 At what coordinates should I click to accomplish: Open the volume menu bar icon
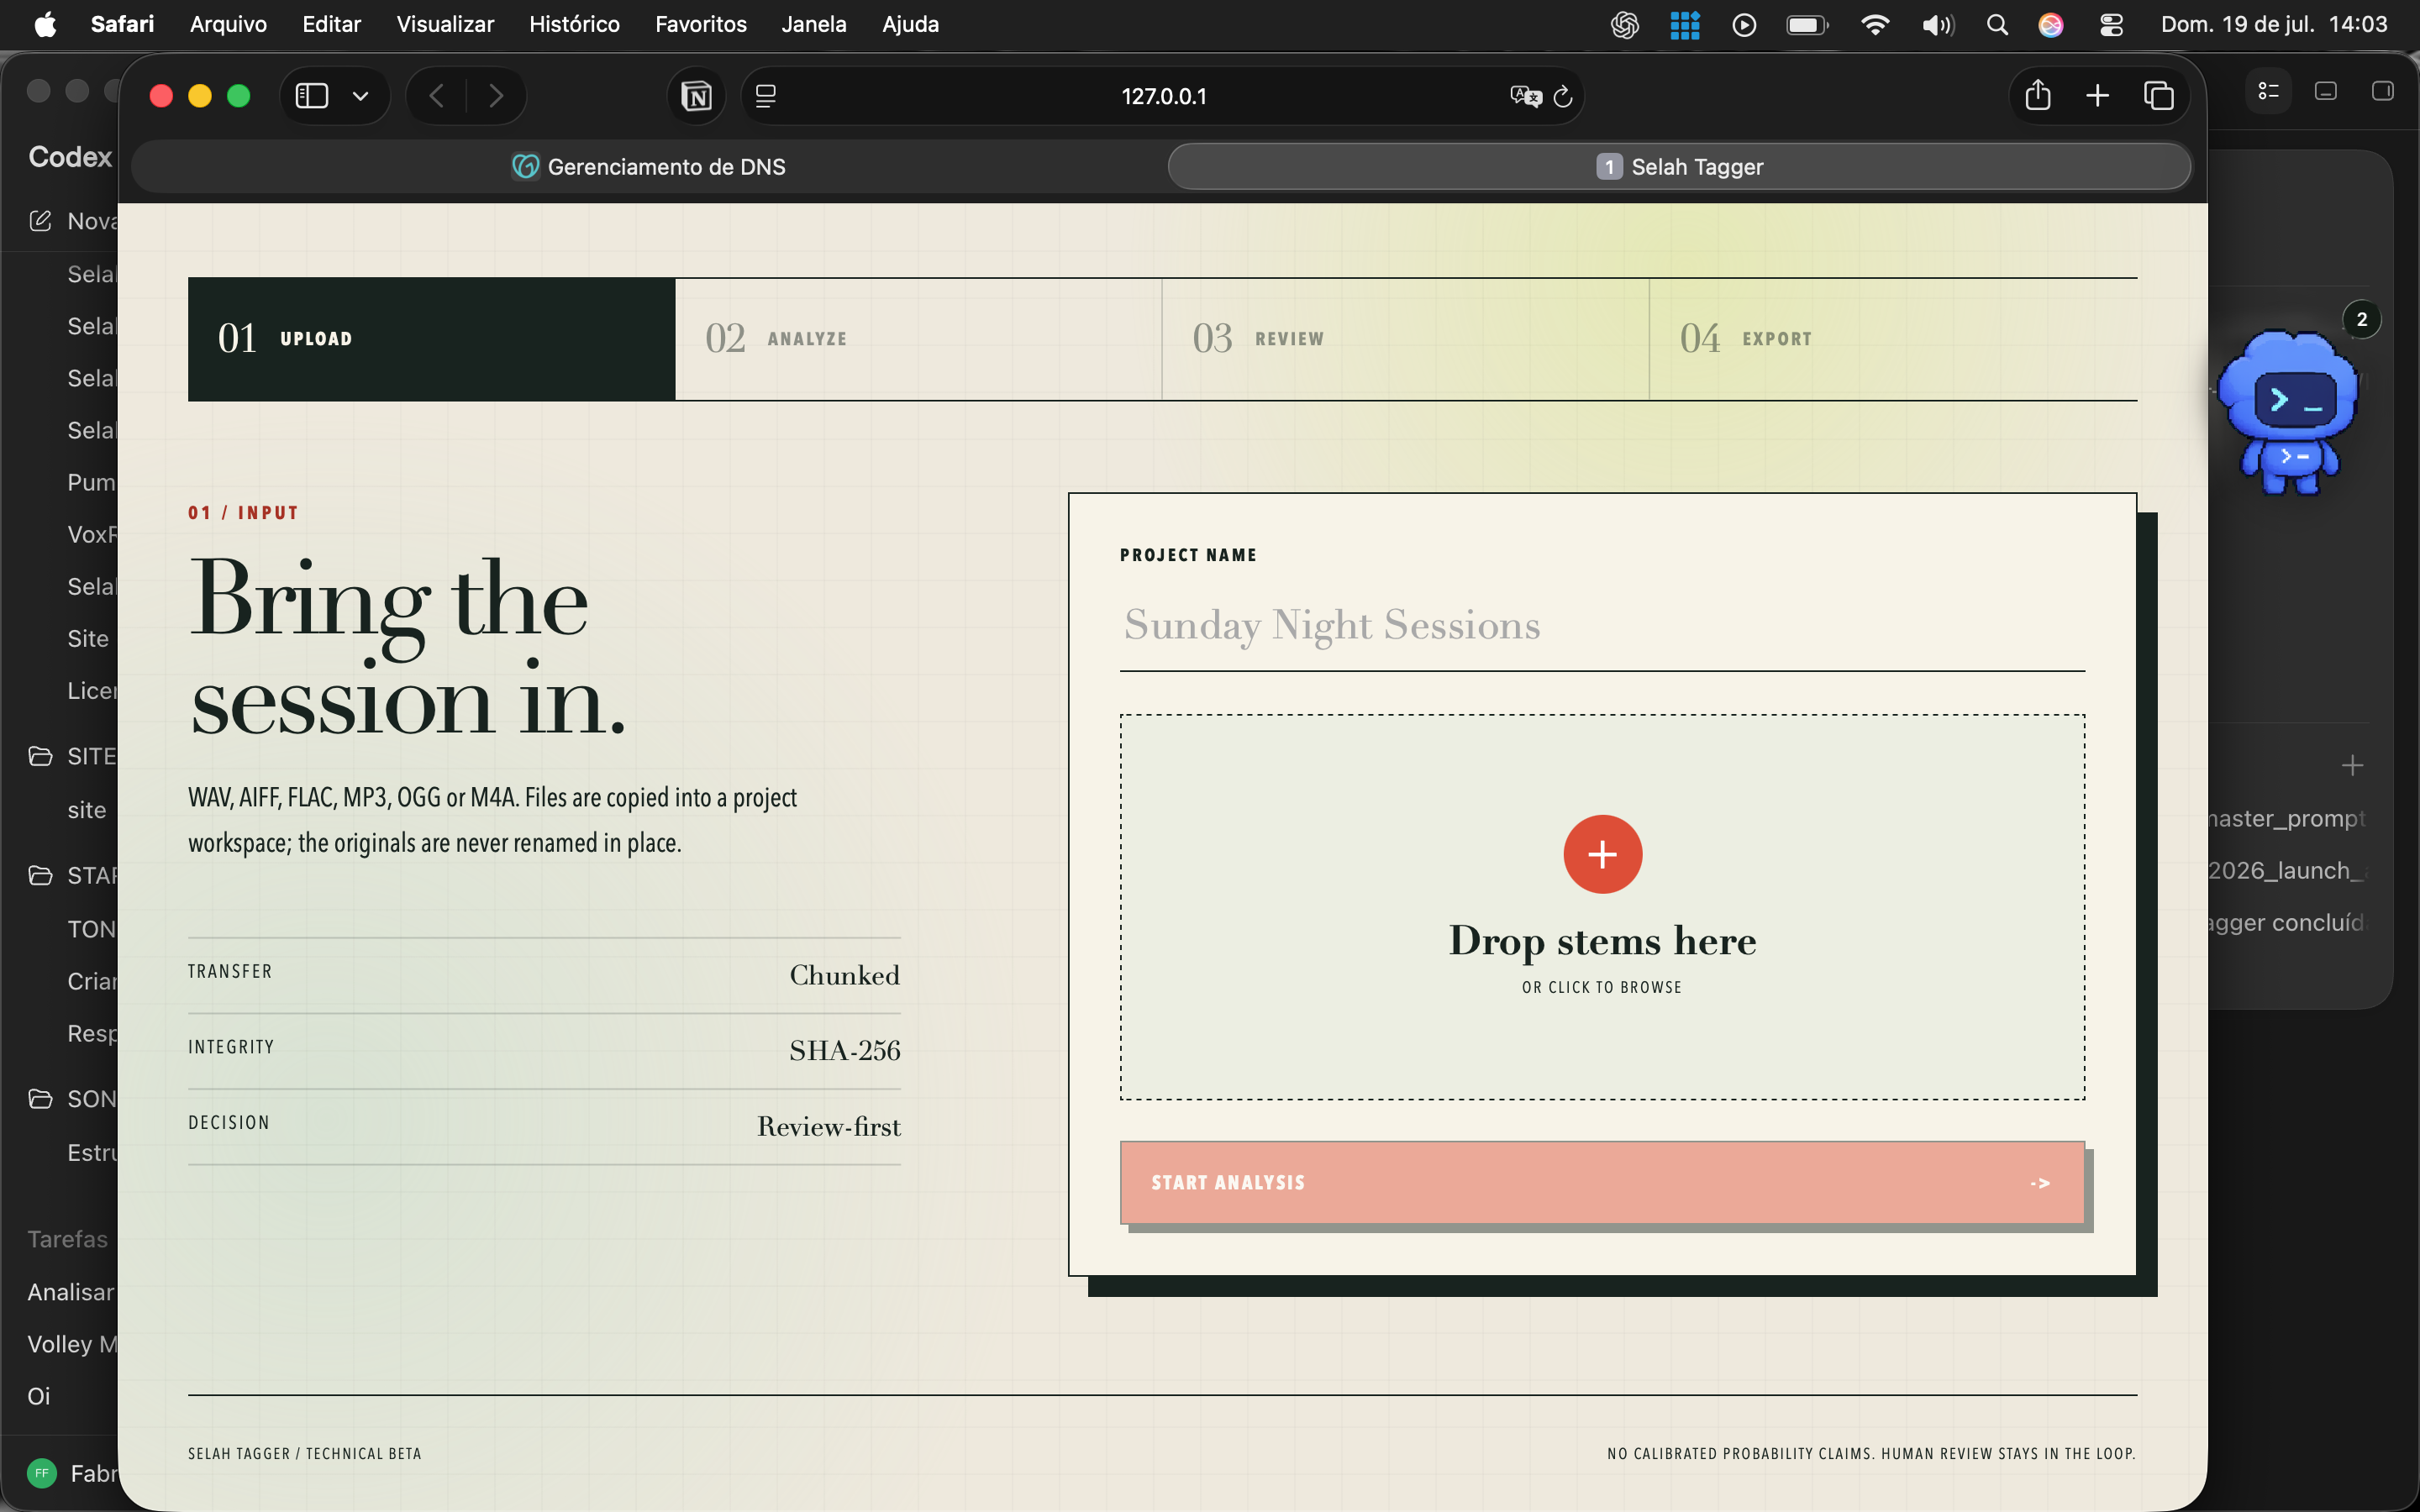click(1937, 24)
